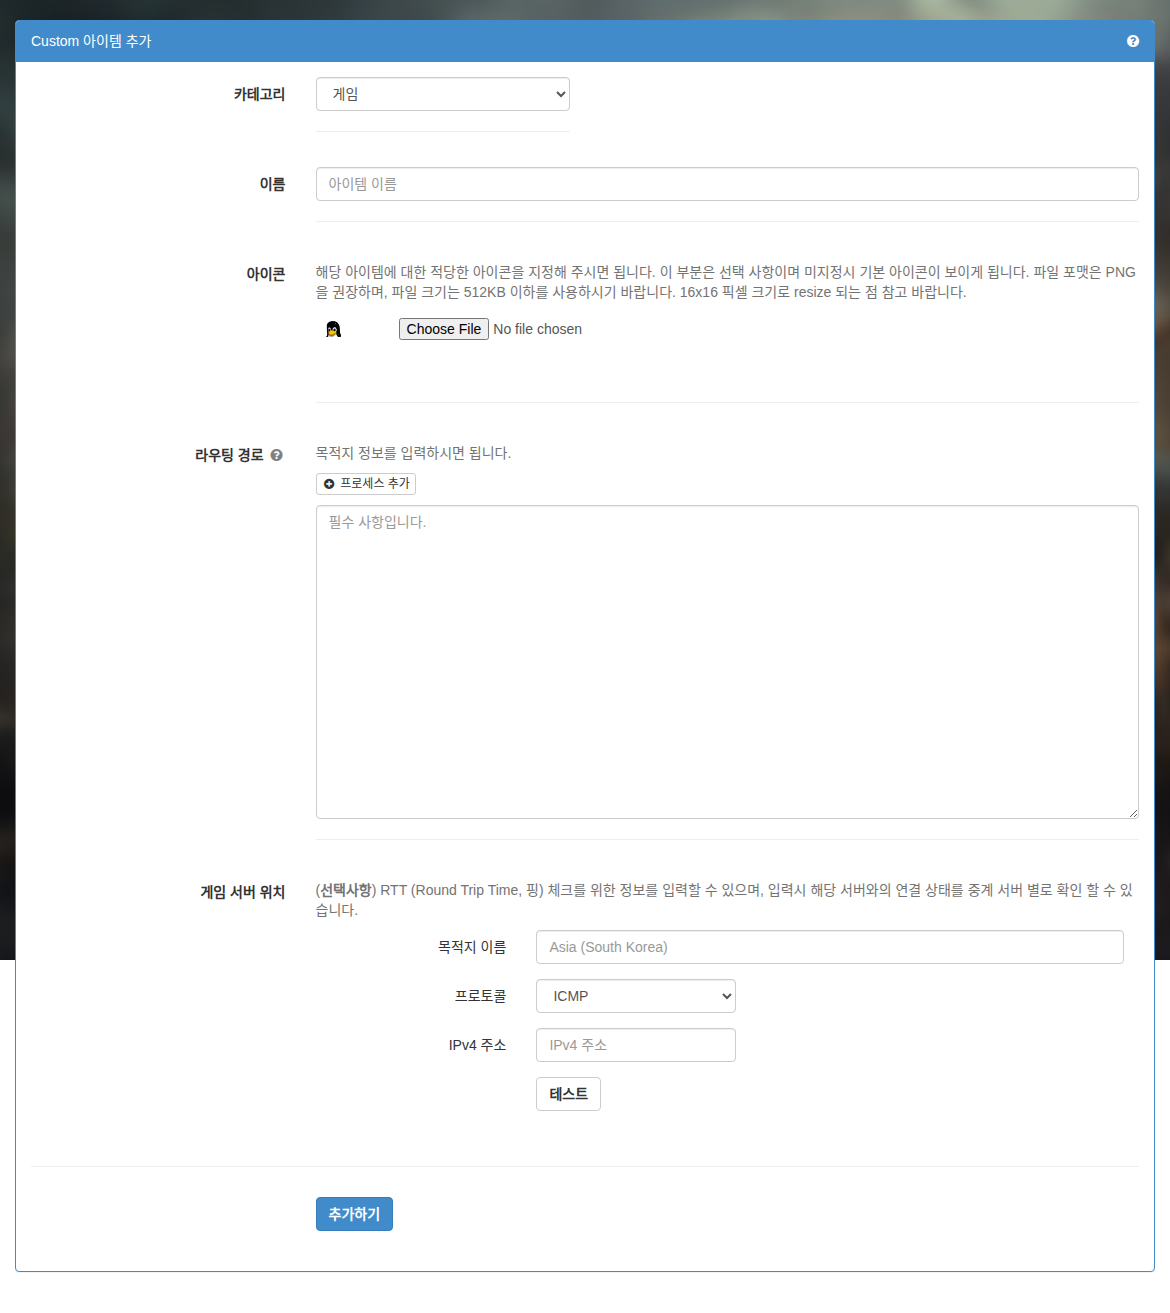Click inside the routing path text area

point(727,662)
